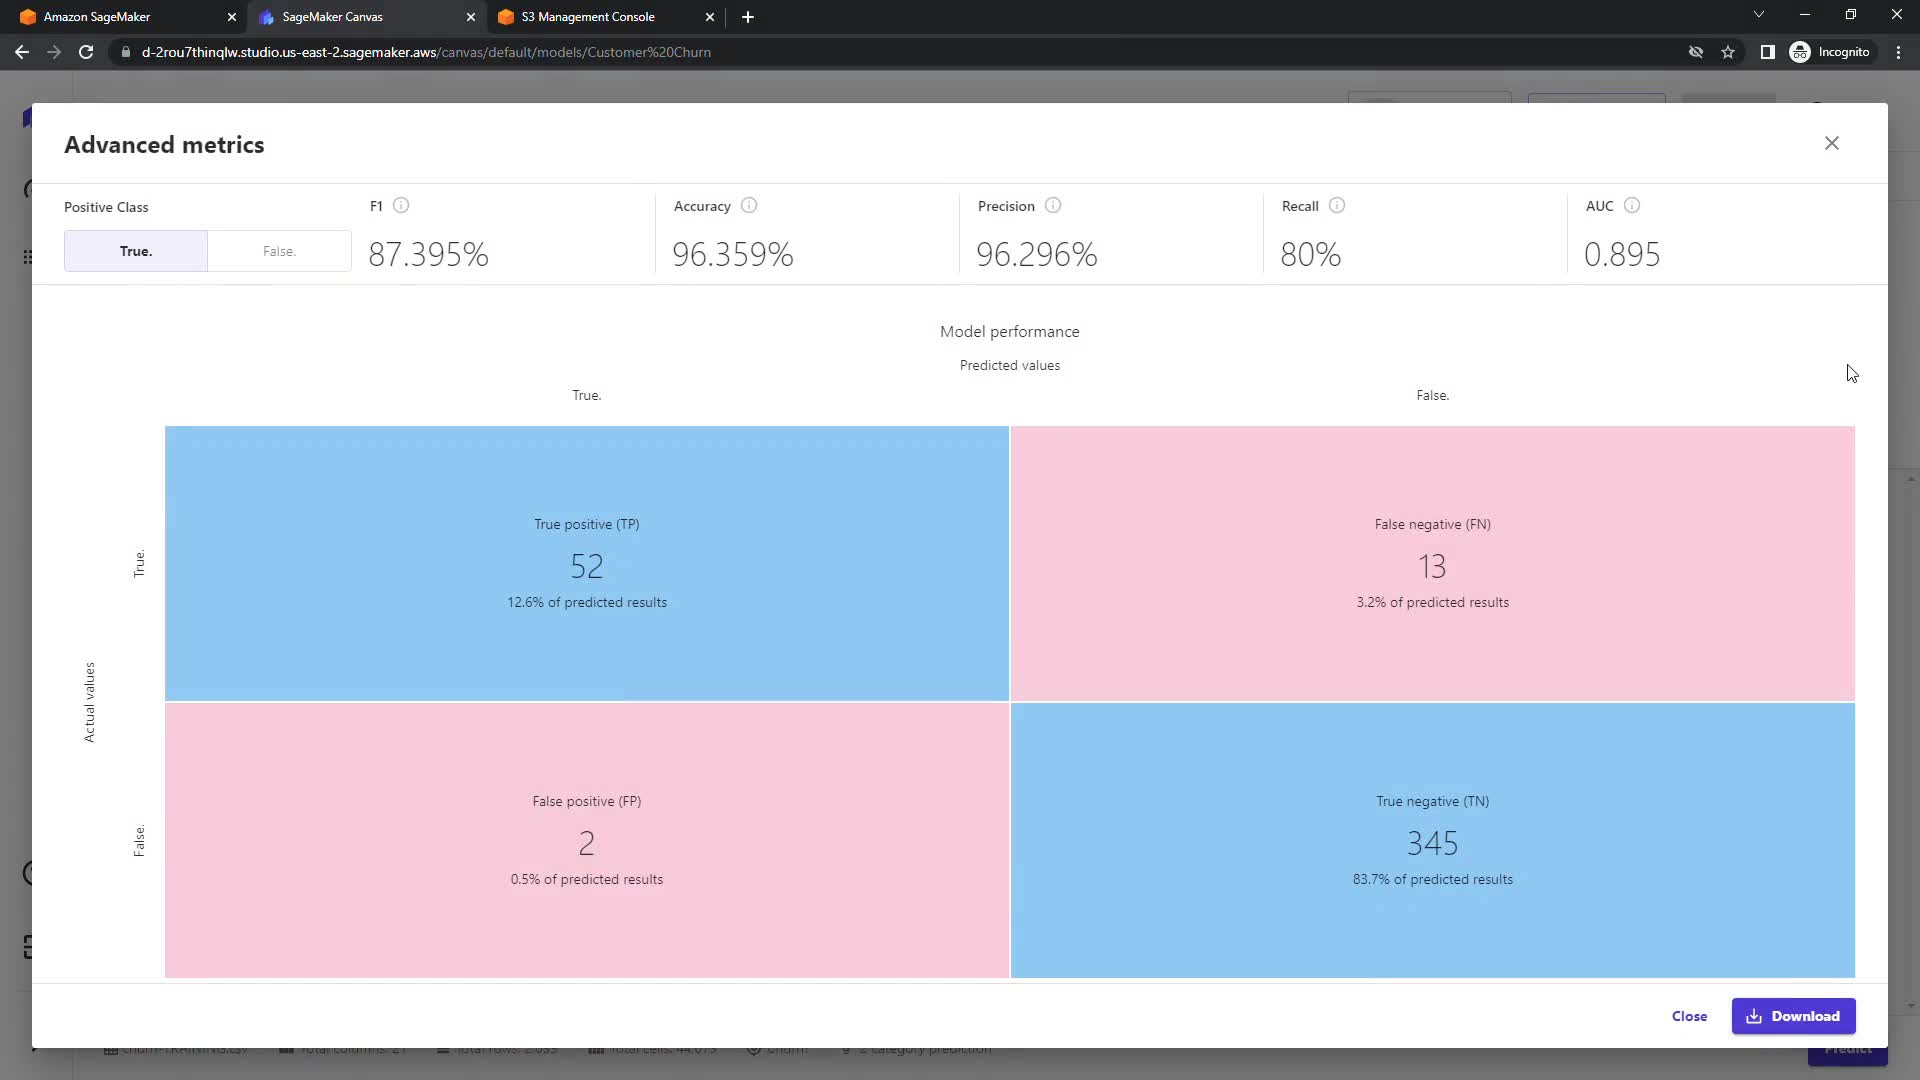Screen dimensions: 1920x1080
Task: Bookmark this page with the star icon
Action: click(1728, 52)
